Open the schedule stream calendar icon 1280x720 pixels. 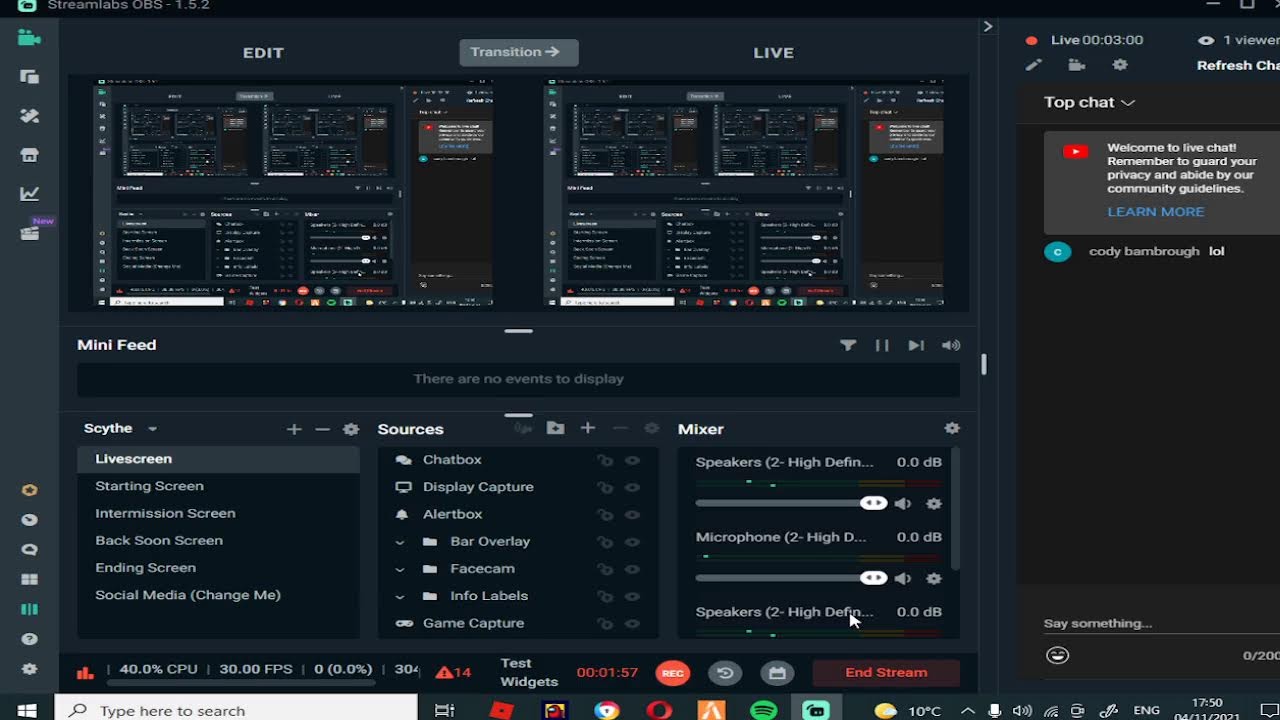point(777,673)
